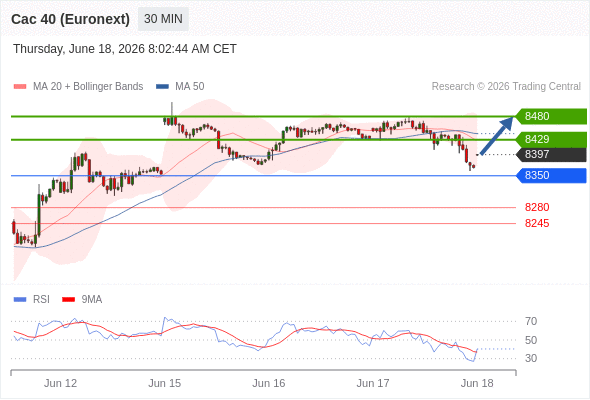Click the RSI 50 level label
This screenshot has height=400, width=590.
click(x=531, y=340)
